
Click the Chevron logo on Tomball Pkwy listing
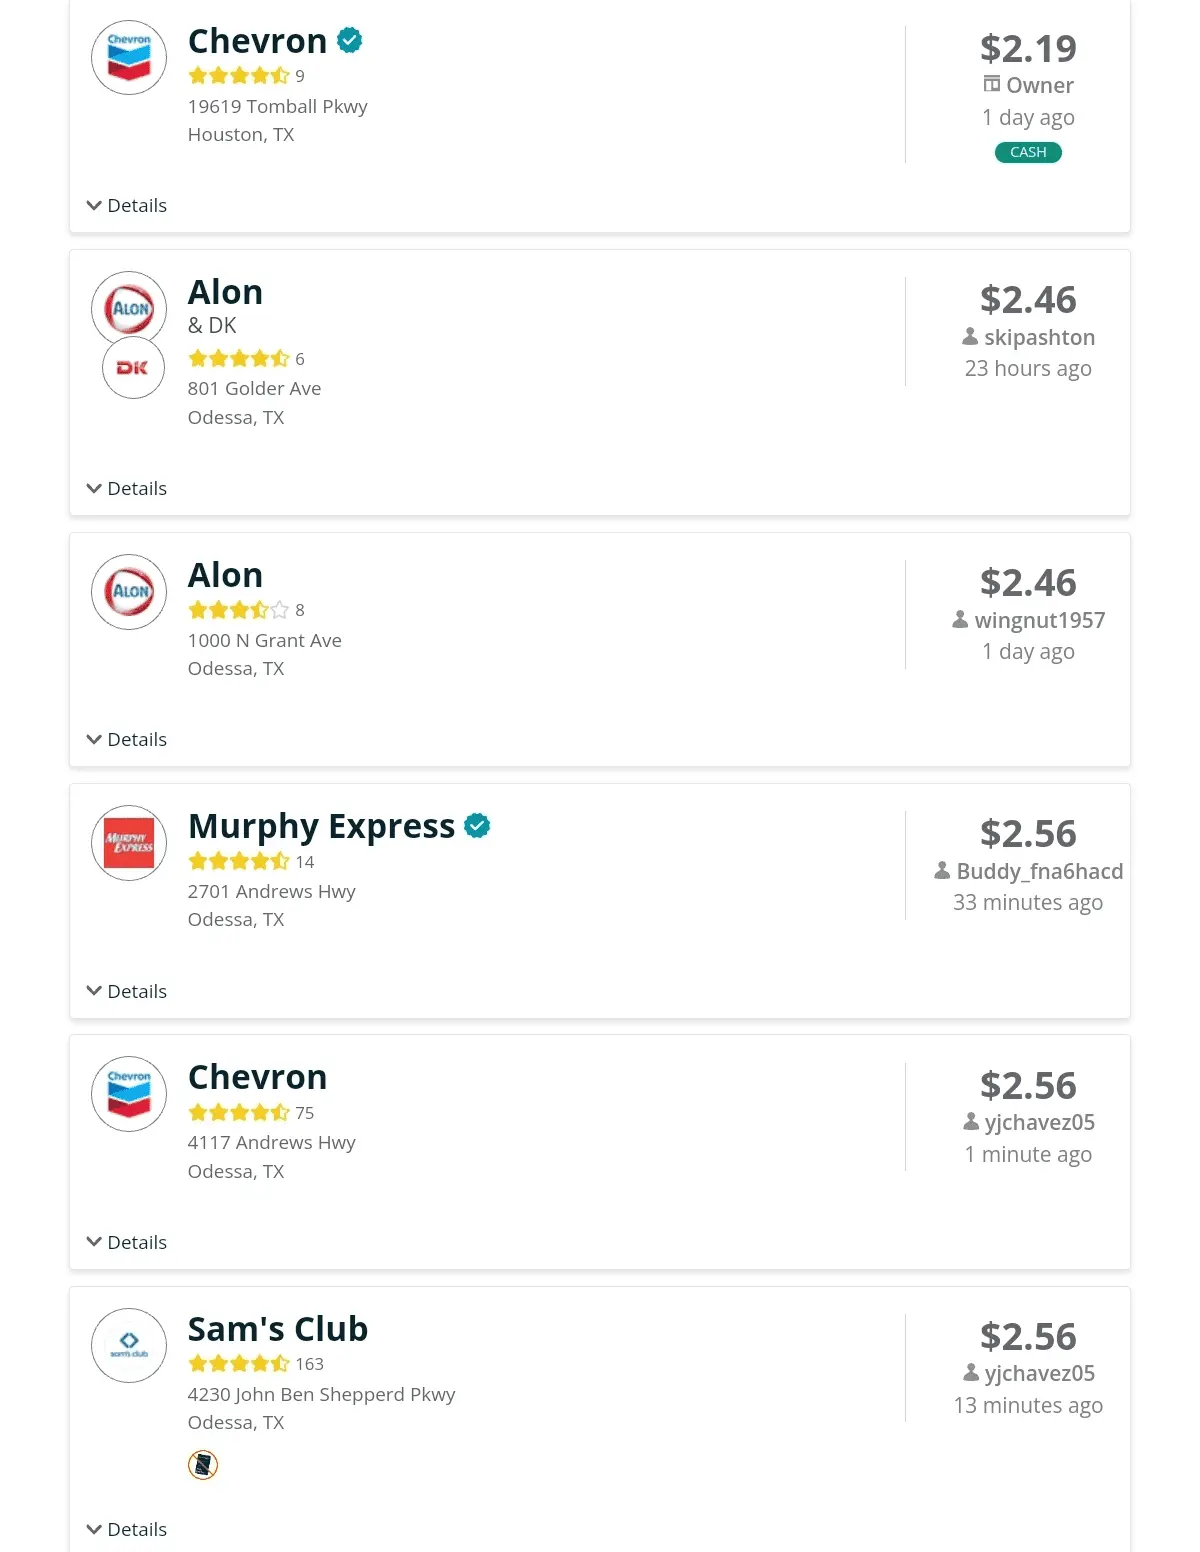coord(129,58)
